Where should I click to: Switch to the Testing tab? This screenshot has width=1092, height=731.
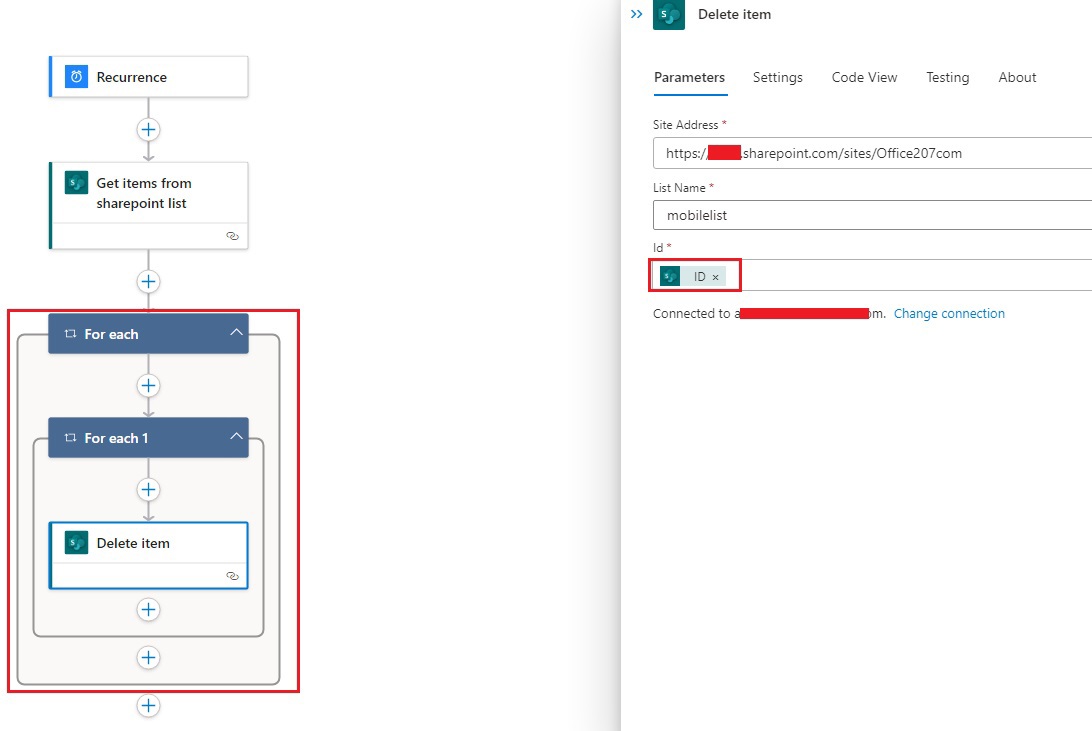click(x=947, y=77)
